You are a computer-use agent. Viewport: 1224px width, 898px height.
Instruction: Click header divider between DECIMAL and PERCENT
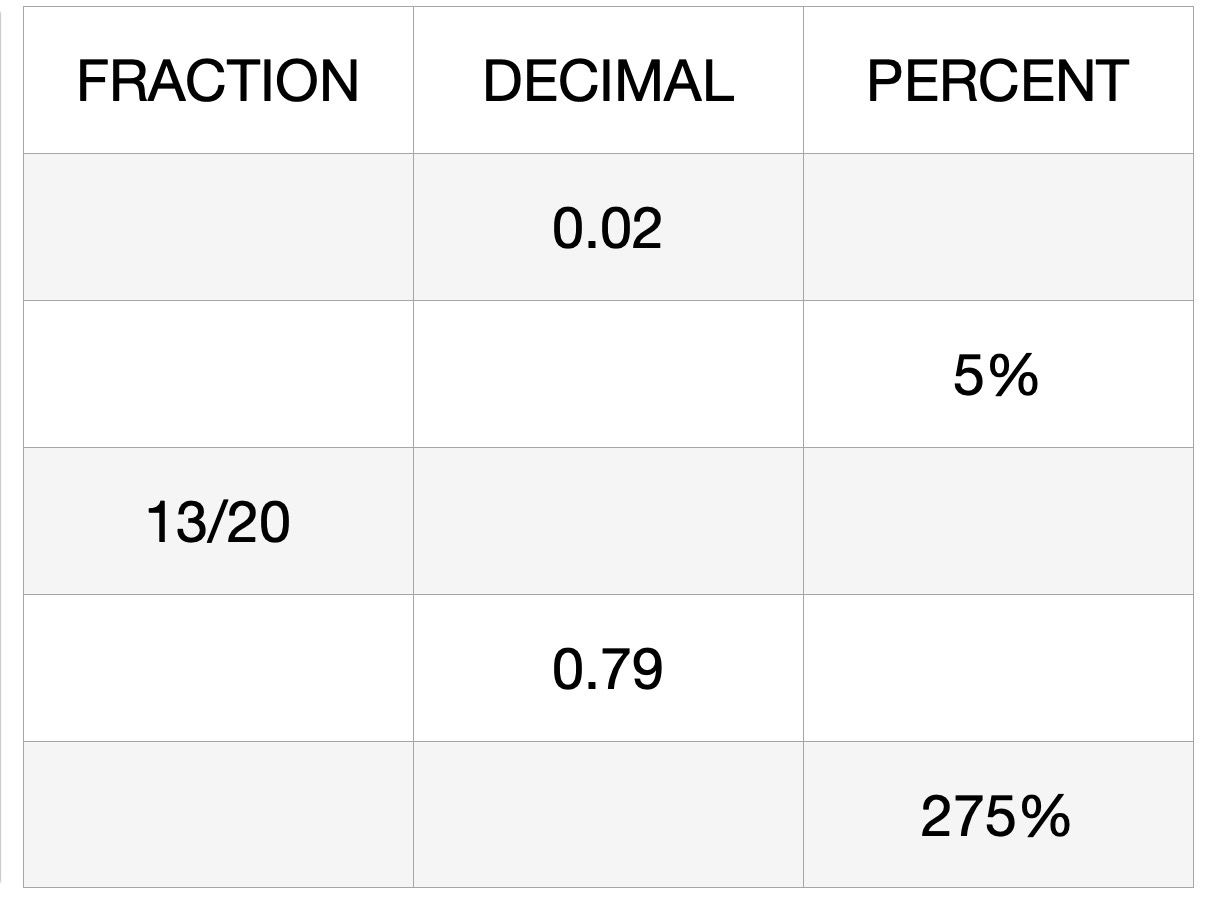[x=803, y=81]
